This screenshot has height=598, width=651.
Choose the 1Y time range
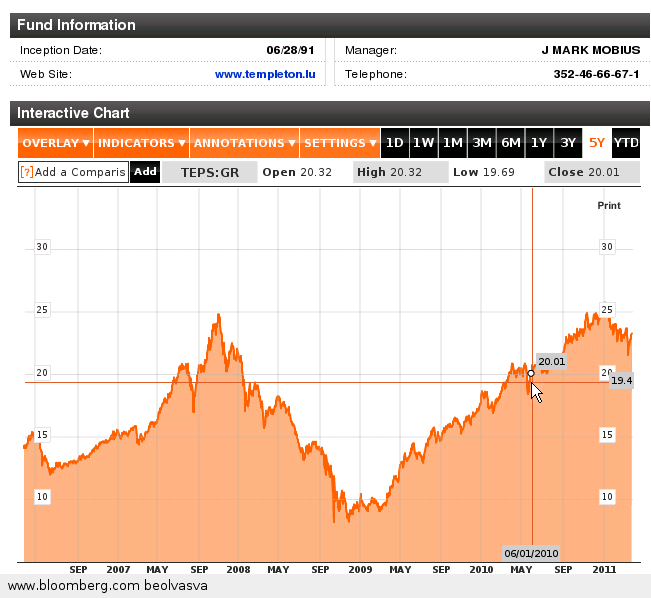[x=540, y=143]
